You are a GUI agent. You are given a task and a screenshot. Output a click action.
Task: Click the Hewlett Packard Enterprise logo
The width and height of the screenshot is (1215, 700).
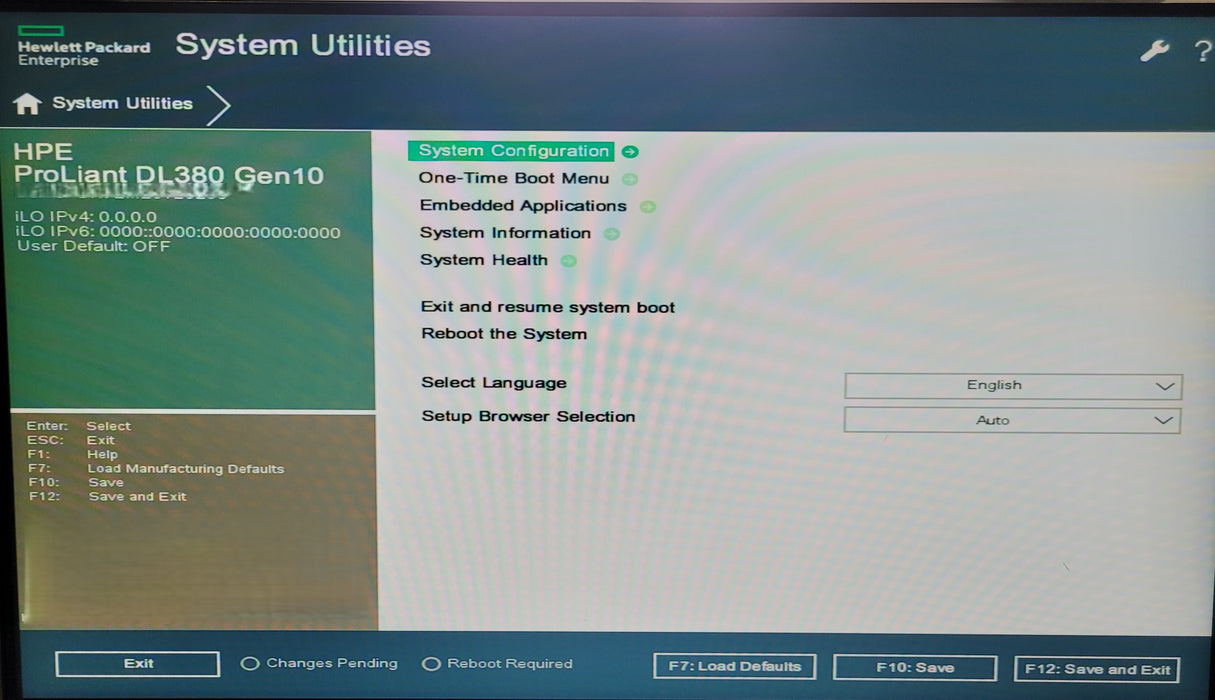(83, 47)
